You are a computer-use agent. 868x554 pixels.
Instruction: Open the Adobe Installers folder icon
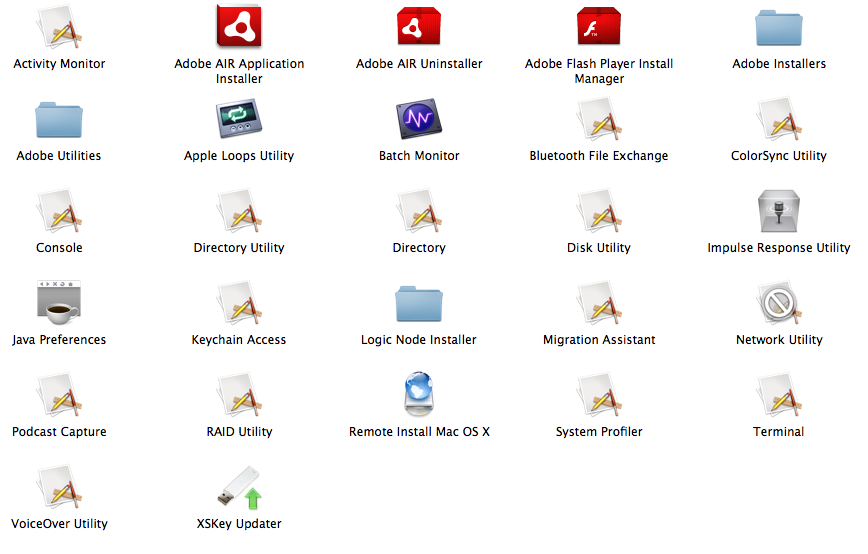779,28
